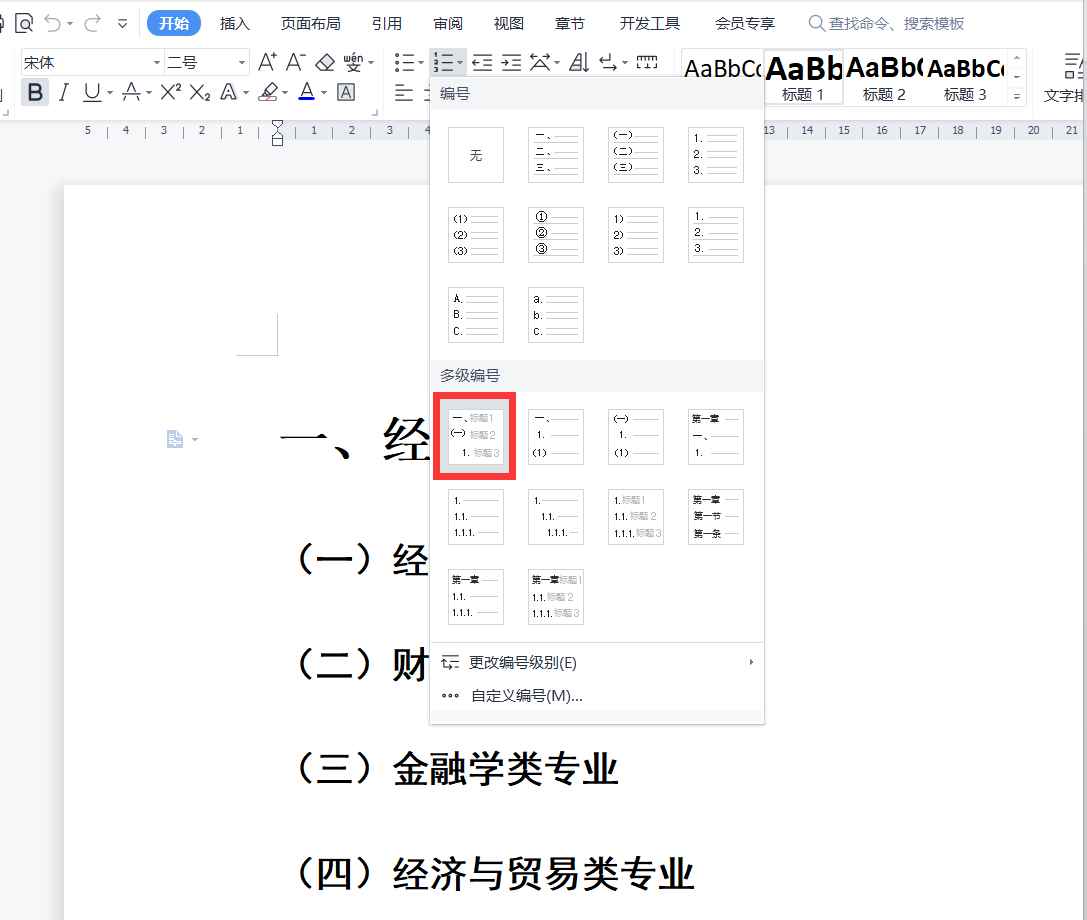Select 无 to remove numbering

(475, 154)
